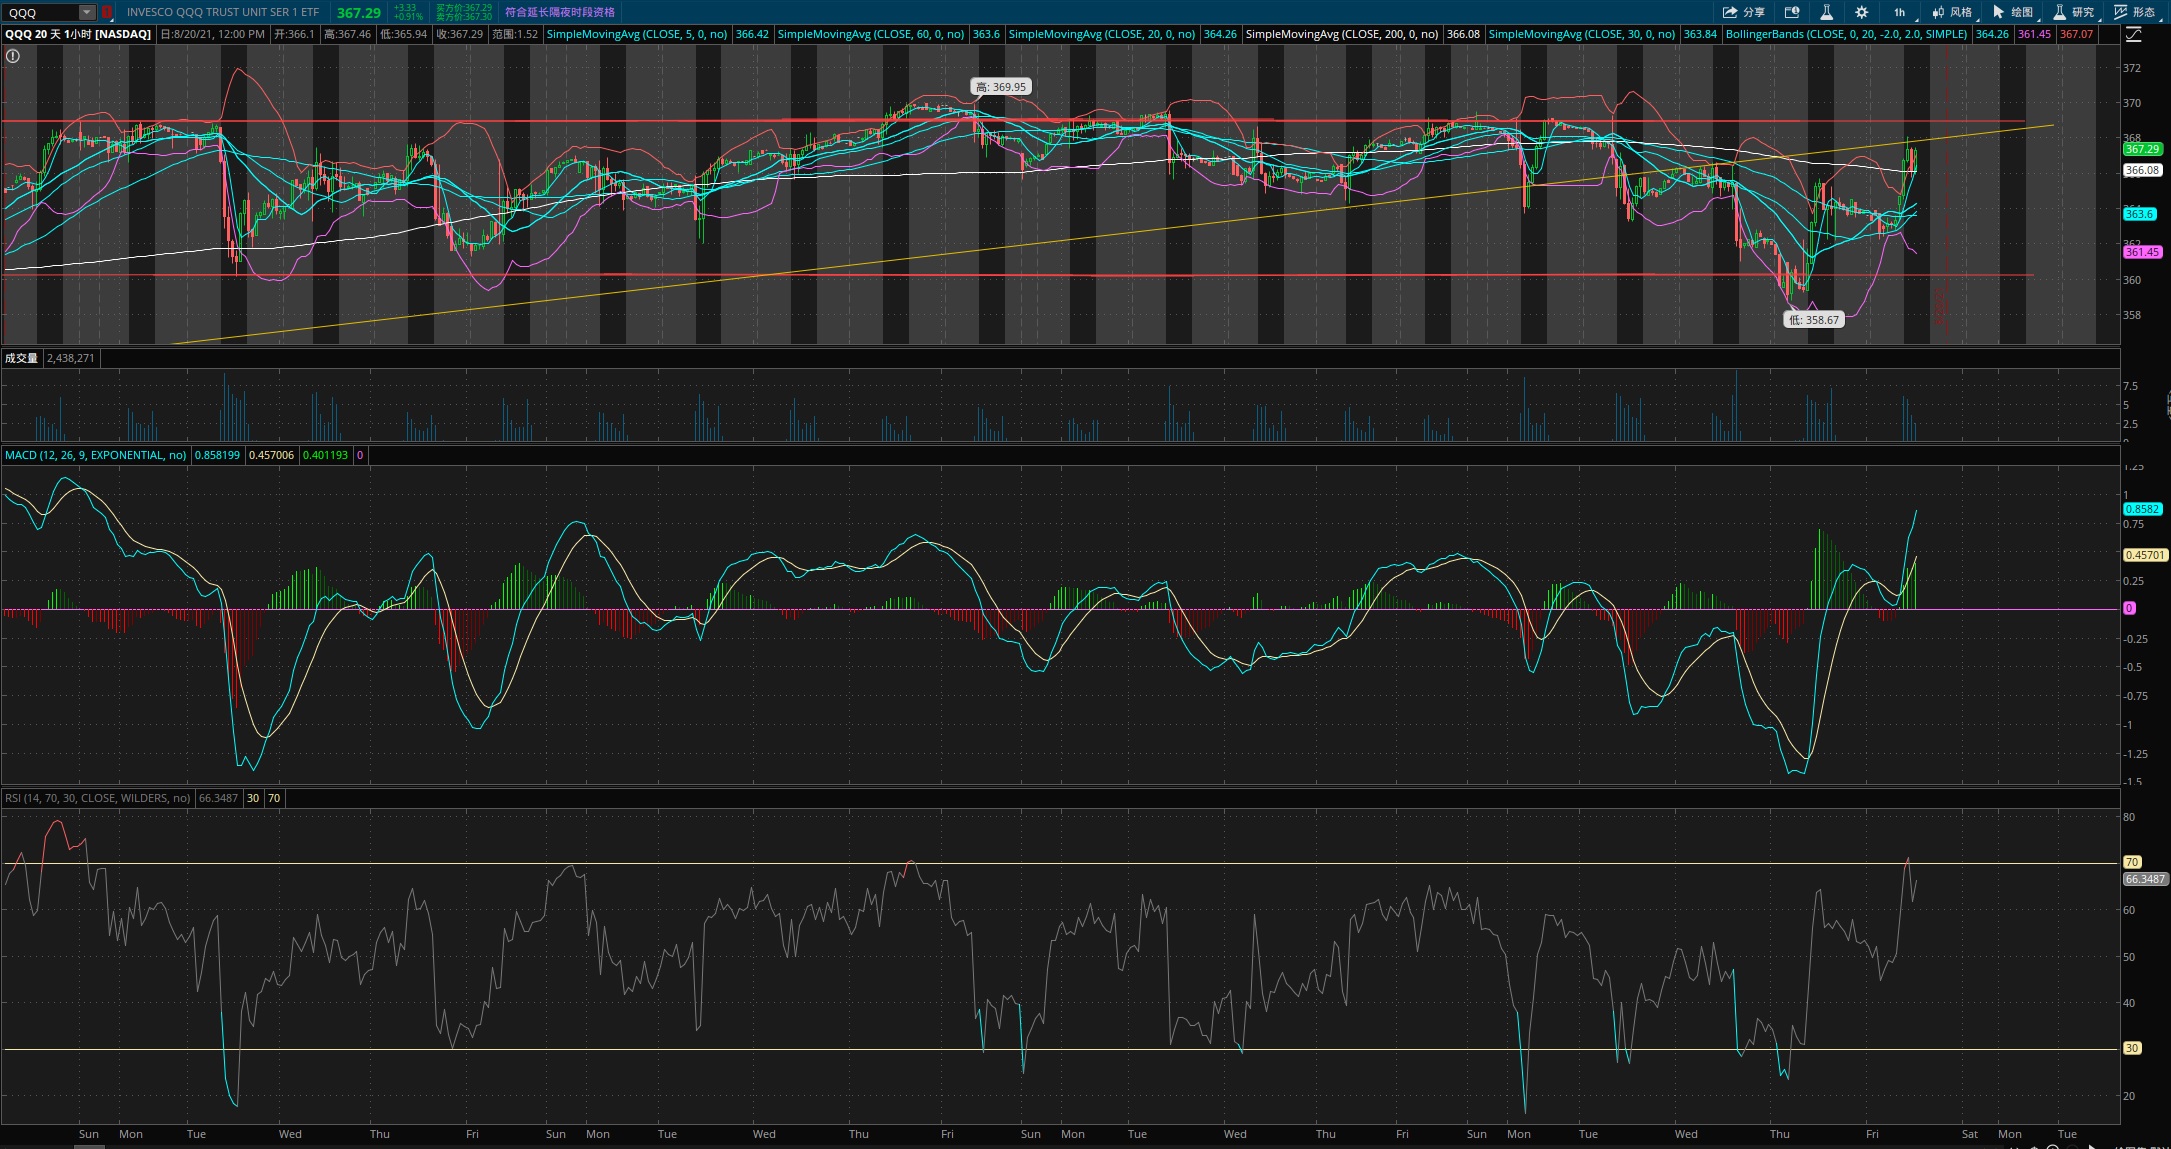Open the 研究 (Studies) menu

(x=2074, y=12)
